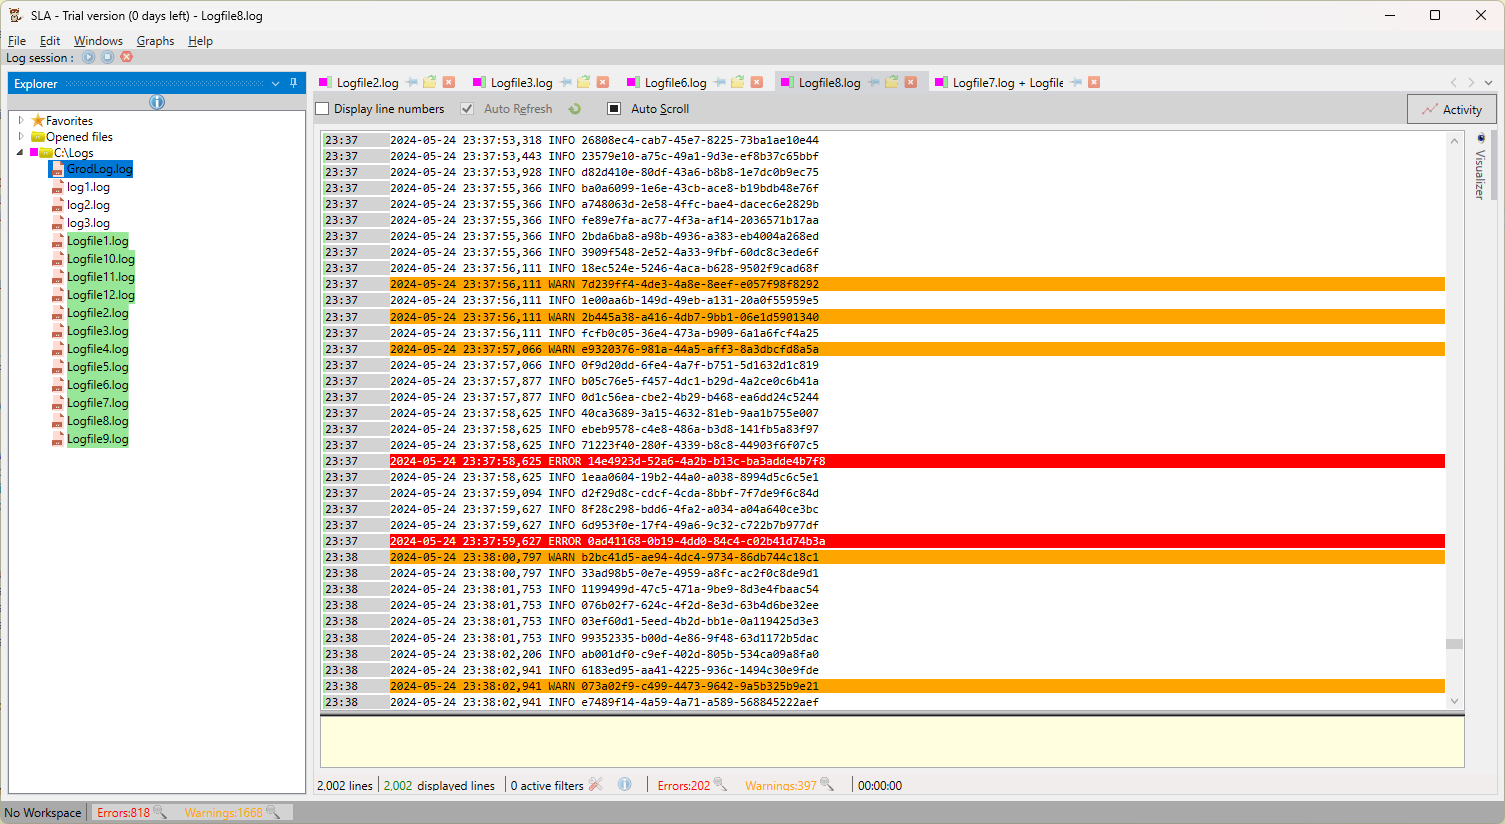Click the refresh icon beside Auto Refresh

575,109
